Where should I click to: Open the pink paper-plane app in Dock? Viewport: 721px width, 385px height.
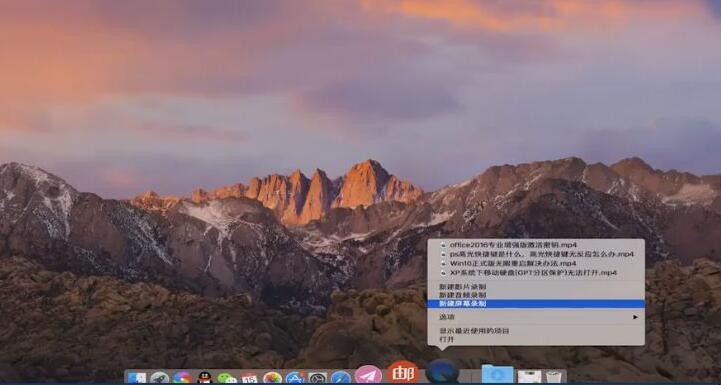(x=368, y=375)
